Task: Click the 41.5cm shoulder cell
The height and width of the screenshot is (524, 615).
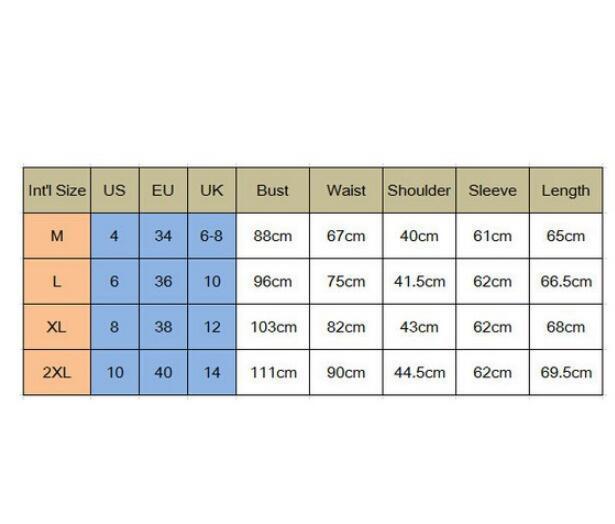Action: (x=419, y=282)
